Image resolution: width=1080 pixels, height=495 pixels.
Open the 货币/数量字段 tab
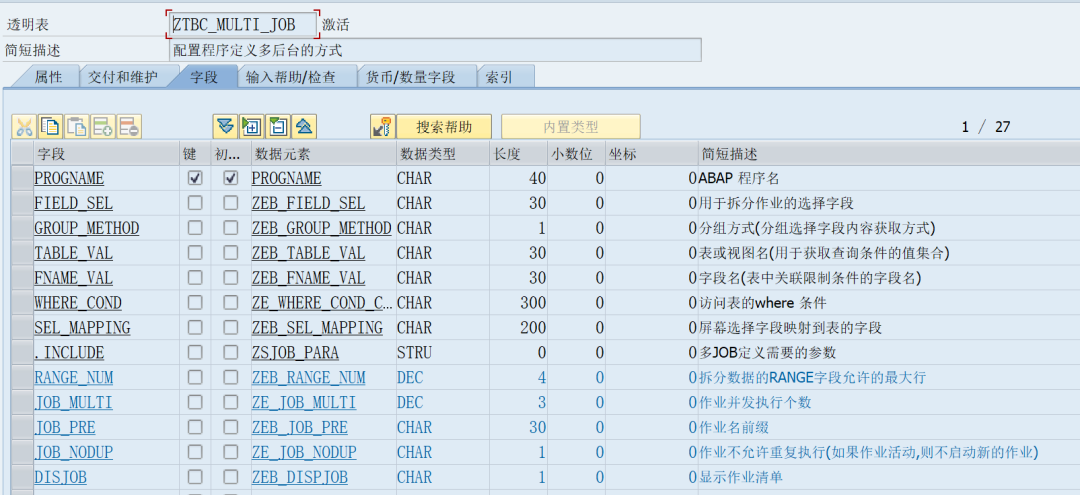tap(411, 77)
